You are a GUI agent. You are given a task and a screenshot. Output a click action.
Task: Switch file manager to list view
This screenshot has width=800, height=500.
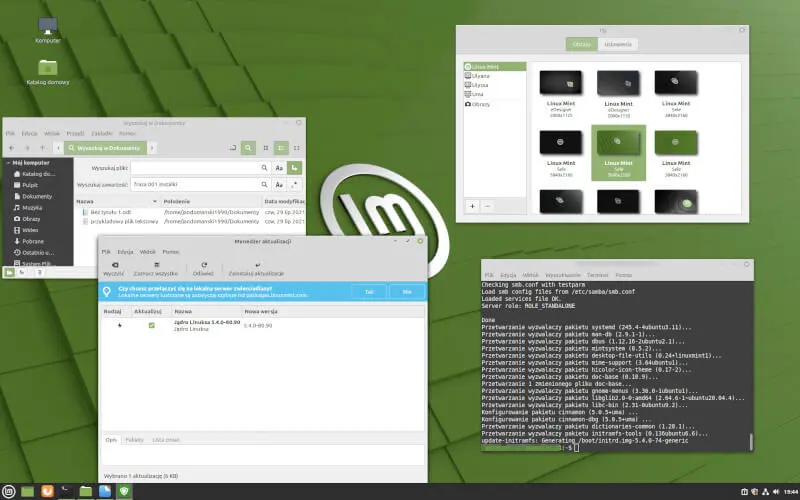click(x=281, y=148)
